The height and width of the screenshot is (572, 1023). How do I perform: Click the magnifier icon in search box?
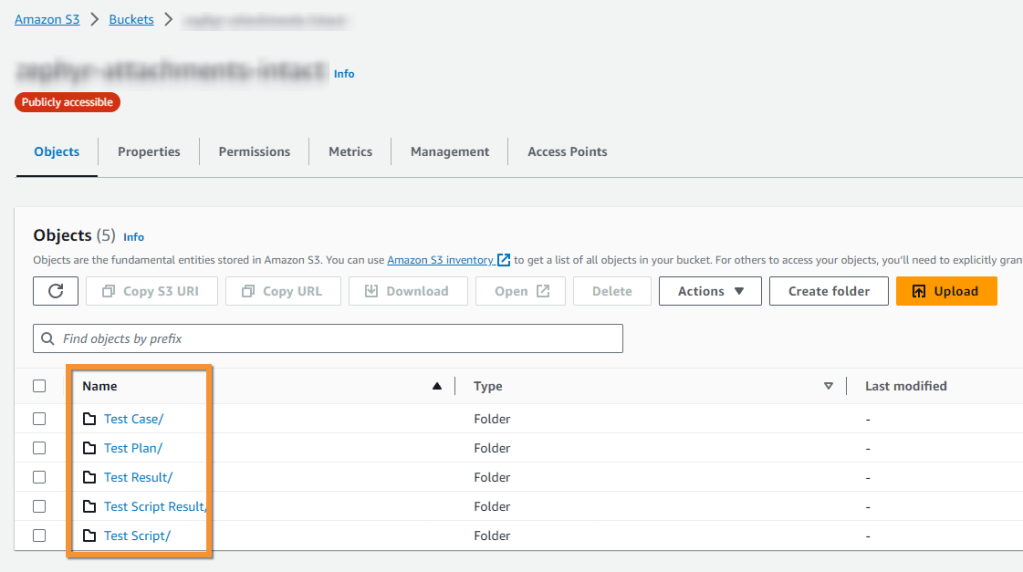click(48, 339)
